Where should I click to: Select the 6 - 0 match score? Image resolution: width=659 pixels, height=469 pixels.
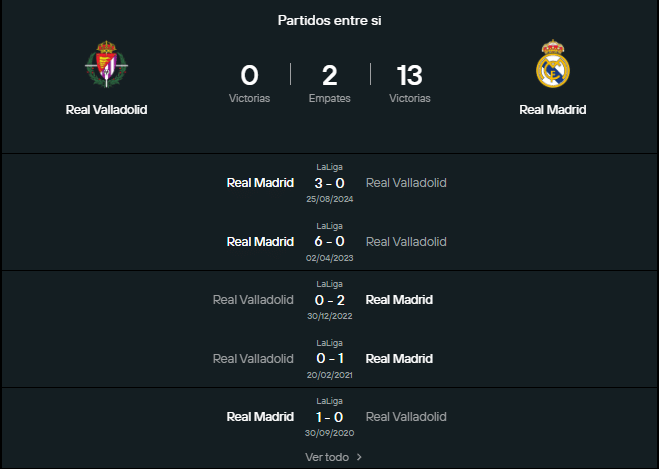click(330, 241)
